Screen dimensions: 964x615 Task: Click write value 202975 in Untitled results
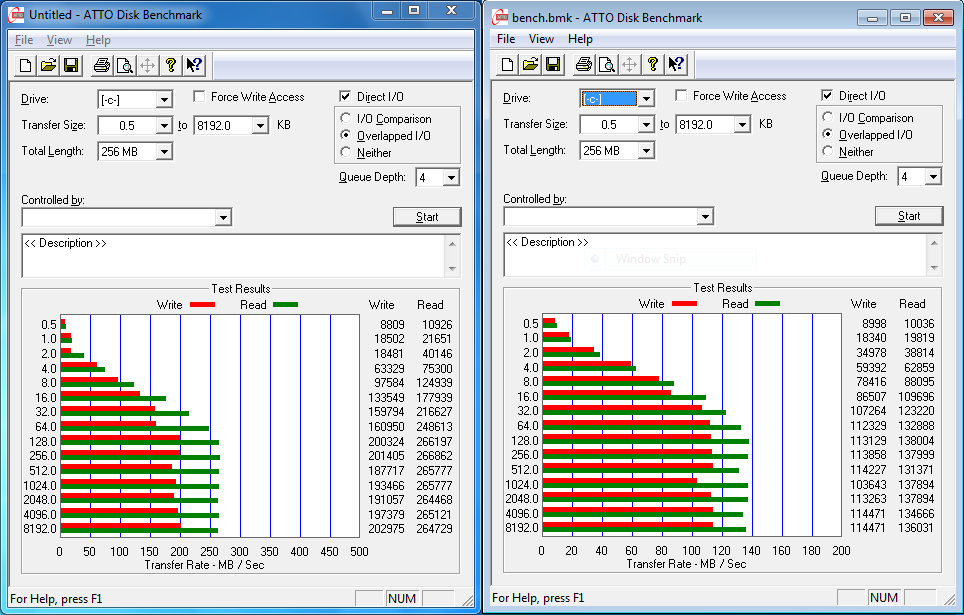click(x=386, y=528)
